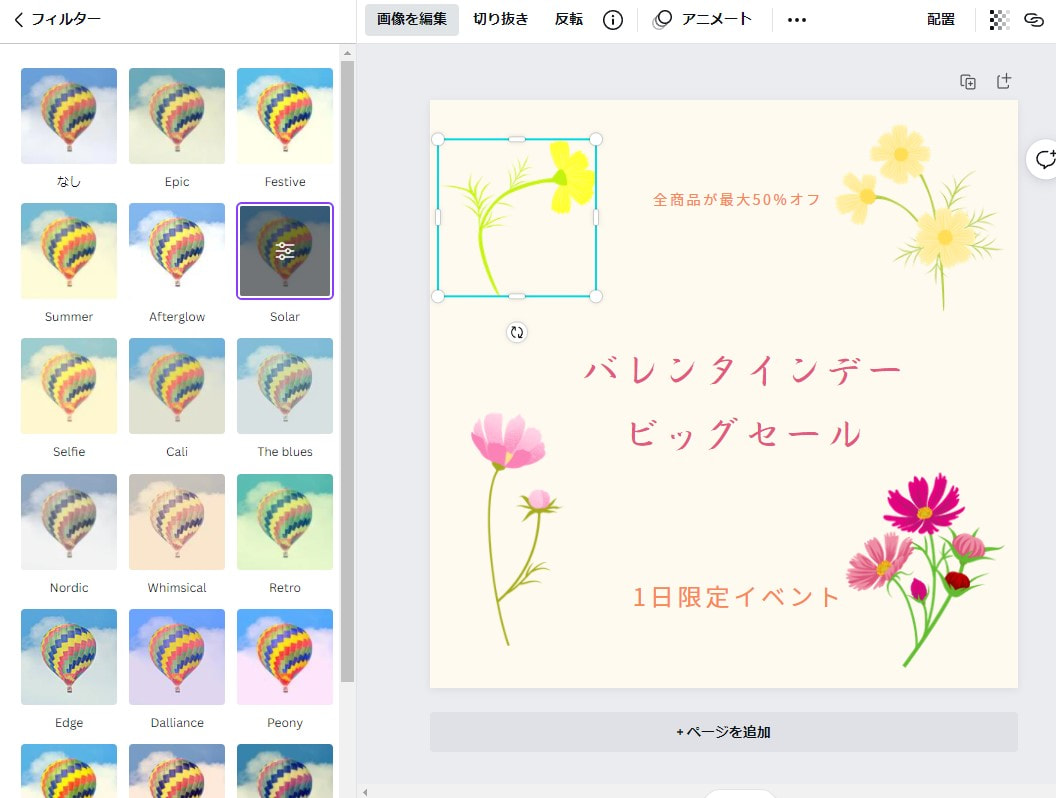Apply the Epic filter thumbnail
Image resolution: width=1056 pixels, height=798 pixels.
177,116
